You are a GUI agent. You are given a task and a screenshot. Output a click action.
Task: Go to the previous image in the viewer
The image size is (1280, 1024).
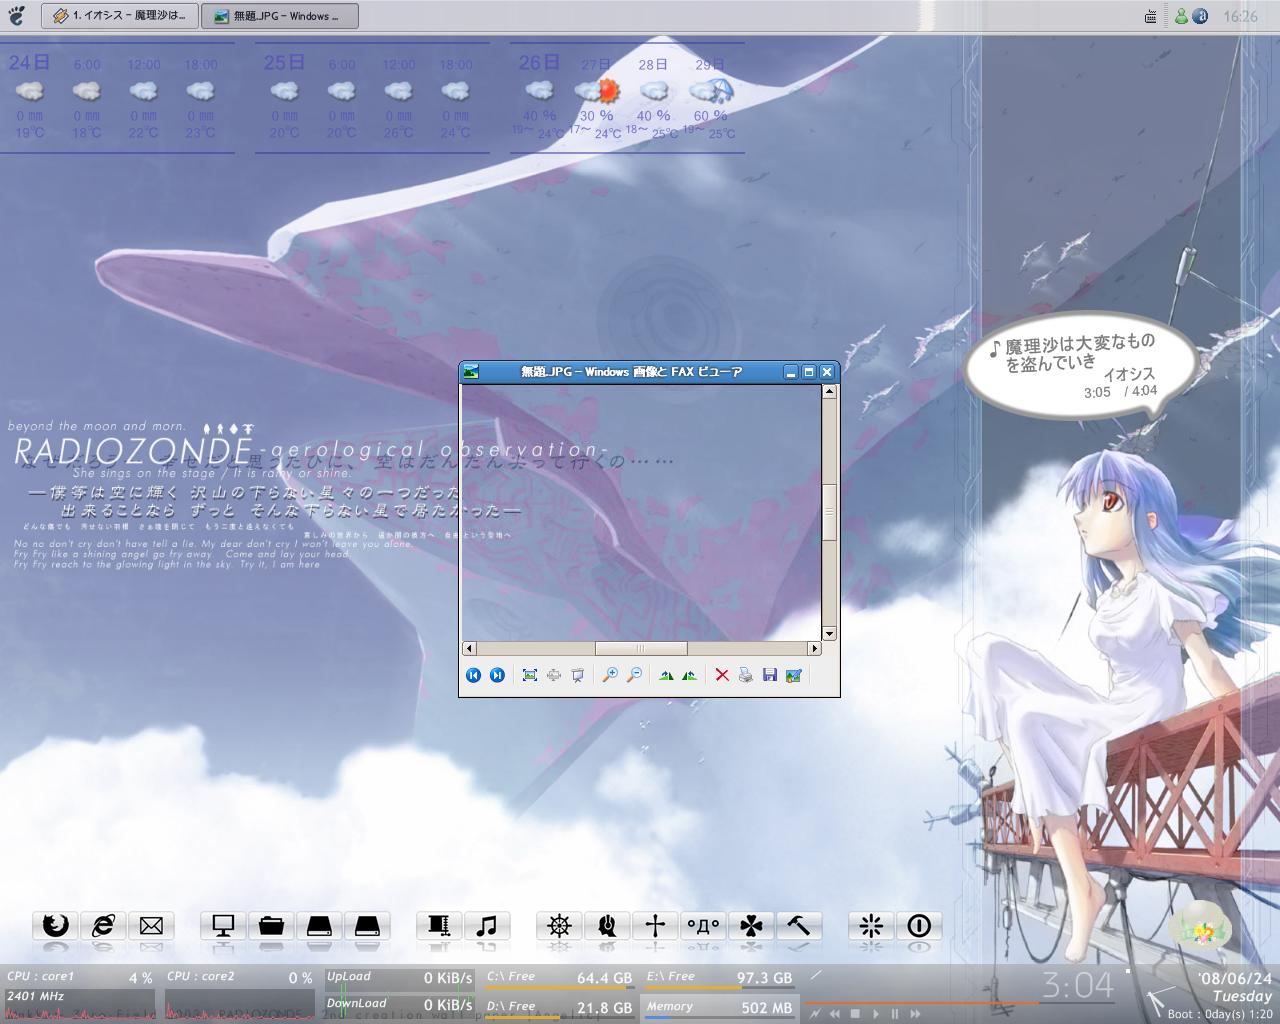pyautogui.click(x=474, y=675)
